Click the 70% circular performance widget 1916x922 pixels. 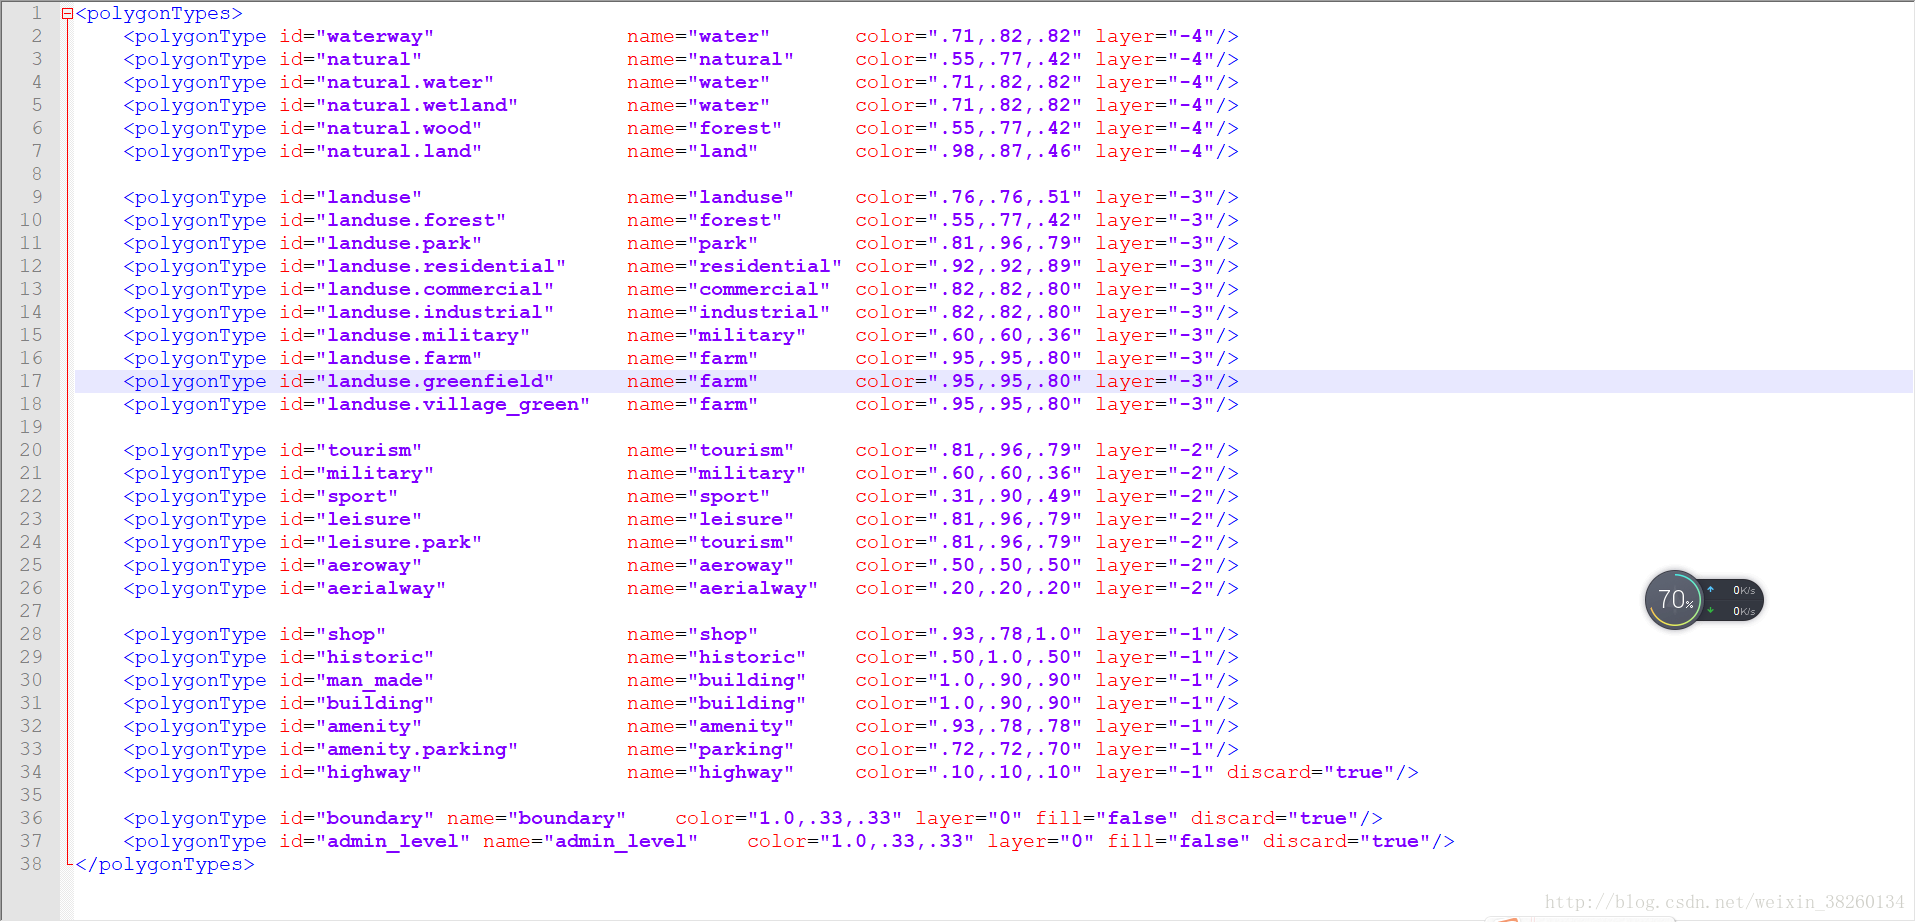click(x=1674, y=598)
